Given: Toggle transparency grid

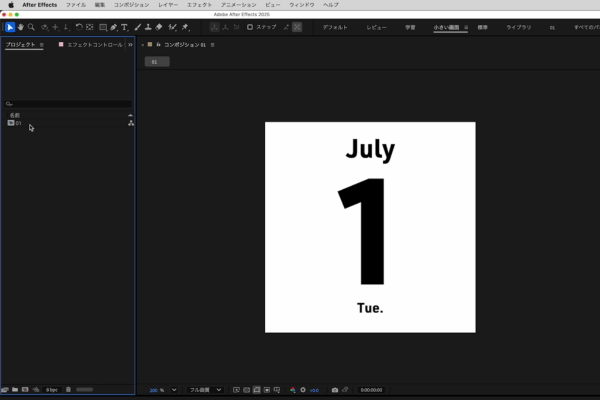Looking at the screenshot, I should [x=246, y=390].
